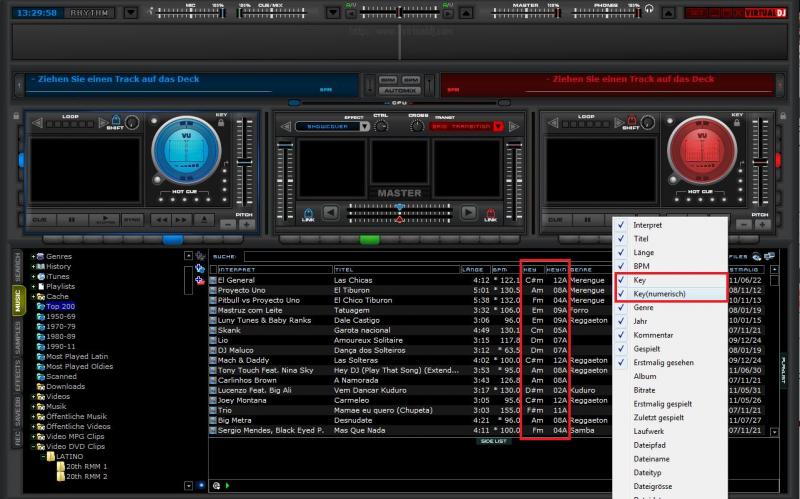
Task: Collapse the LATINO folder
Action: click(x=43, y=457)
